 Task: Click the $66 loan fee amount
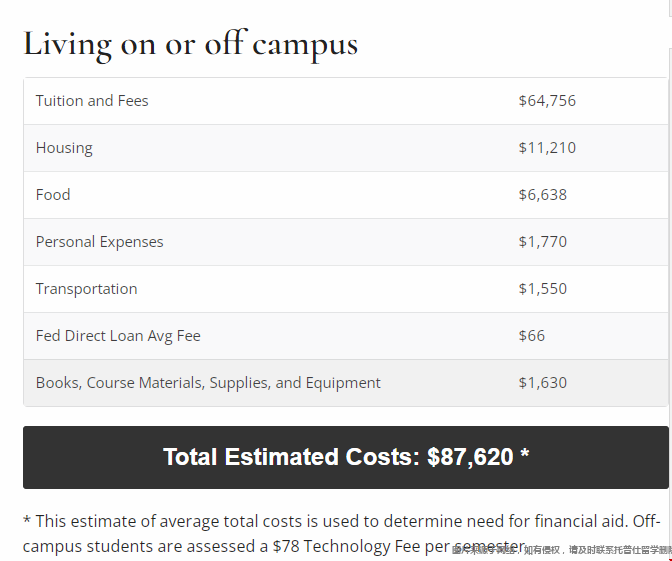[x=532, y=336]
